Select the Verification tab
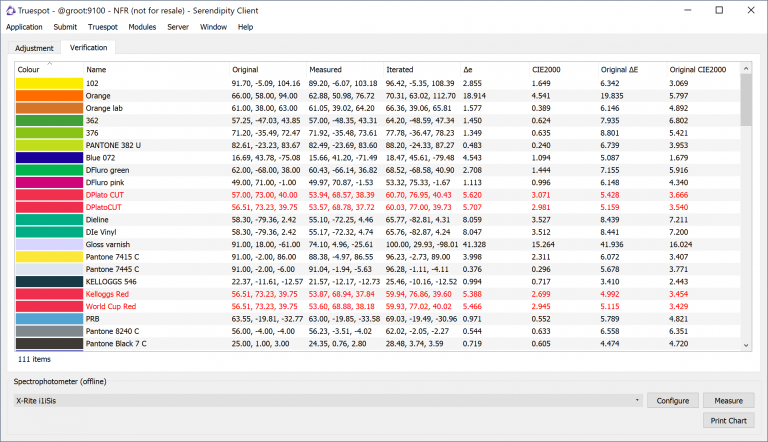The image size is (768, 442). 89,47
